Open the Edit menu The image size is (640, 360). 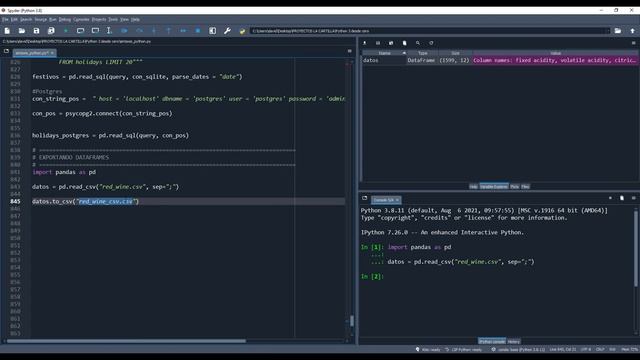coord(14,19)
